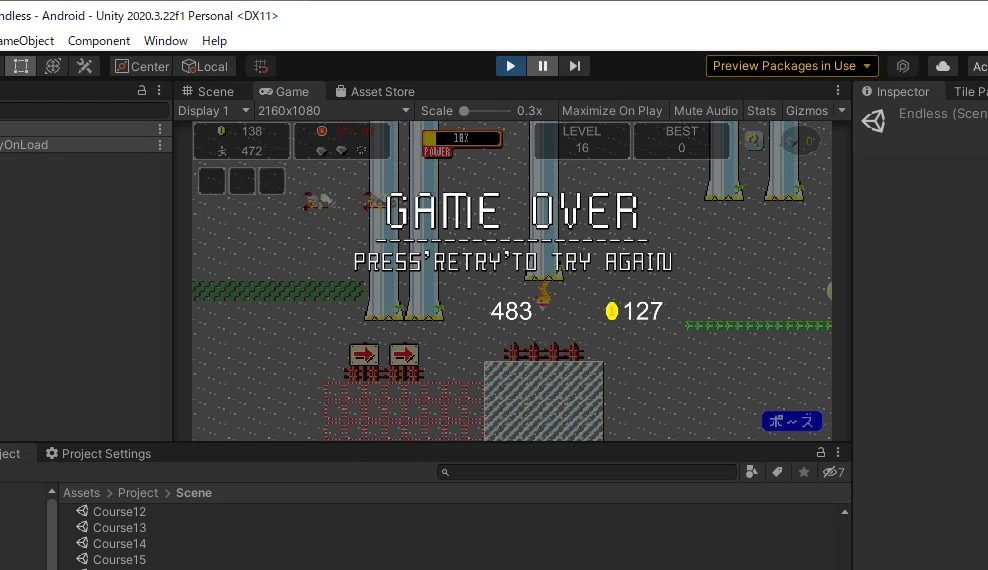The height and width of the screenshot is (570, 988).
Task: Click the favorites star icon
Action: point(804,472)
